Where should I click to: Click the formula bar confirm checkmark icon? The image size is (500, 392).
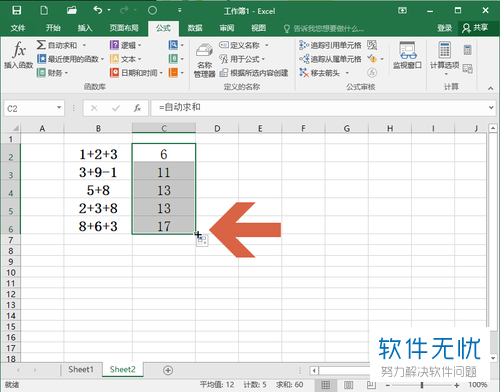pos(116,108)
